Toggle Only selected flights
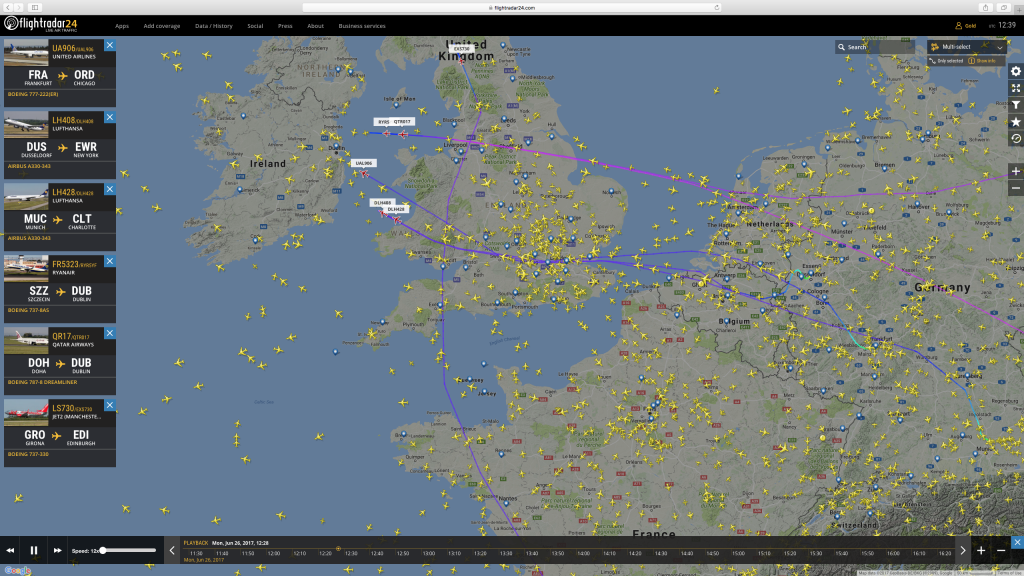 pos(946,61)
